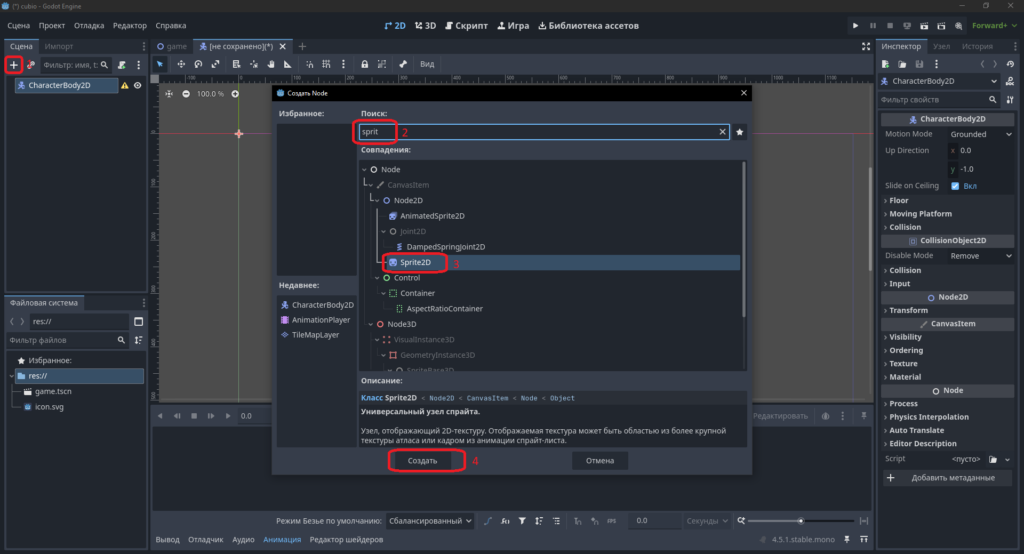Open skeleton bone options icon

point(403,64)
